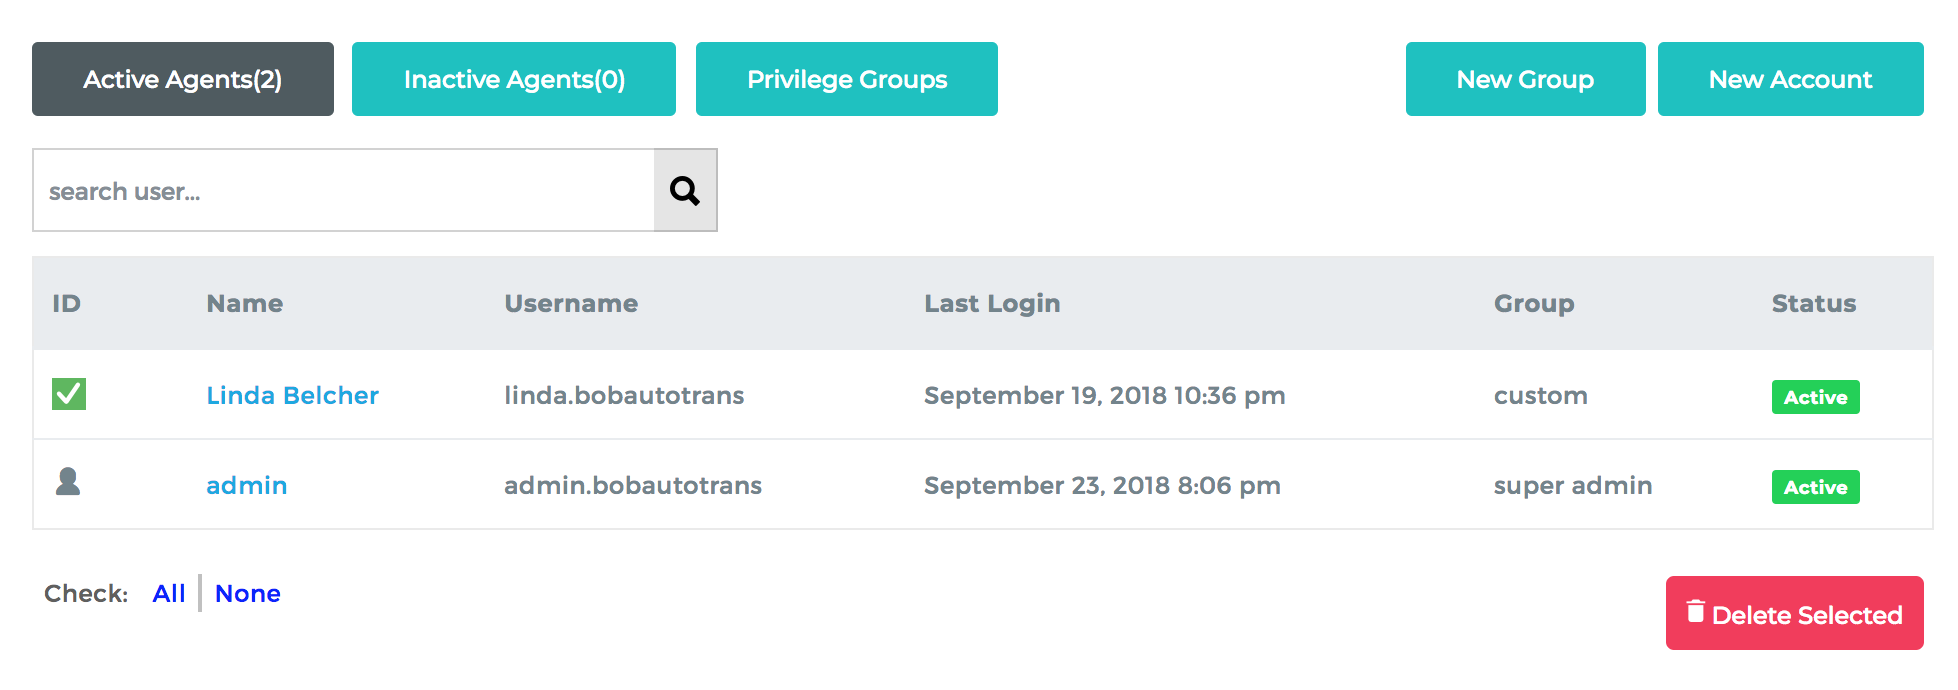Check all agents via the All link
Screen dimensions: 1958x690
169,593
